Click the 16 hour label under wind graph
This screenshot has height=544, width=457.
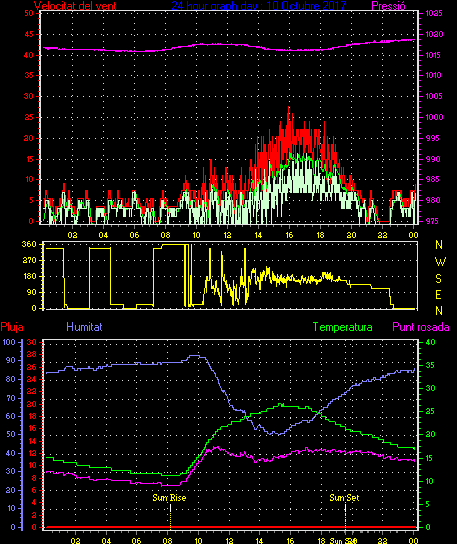click(289, 235)
